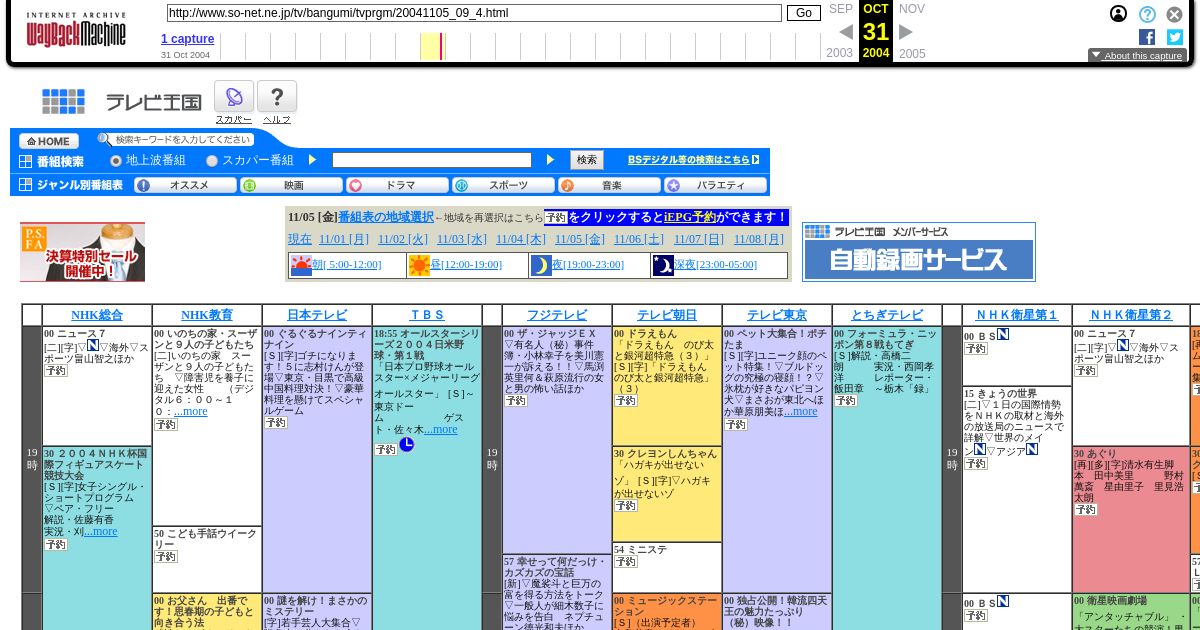Open 番組表の地域選択 link
Viewport: 1200px width, 630px height.
(386, 217)
